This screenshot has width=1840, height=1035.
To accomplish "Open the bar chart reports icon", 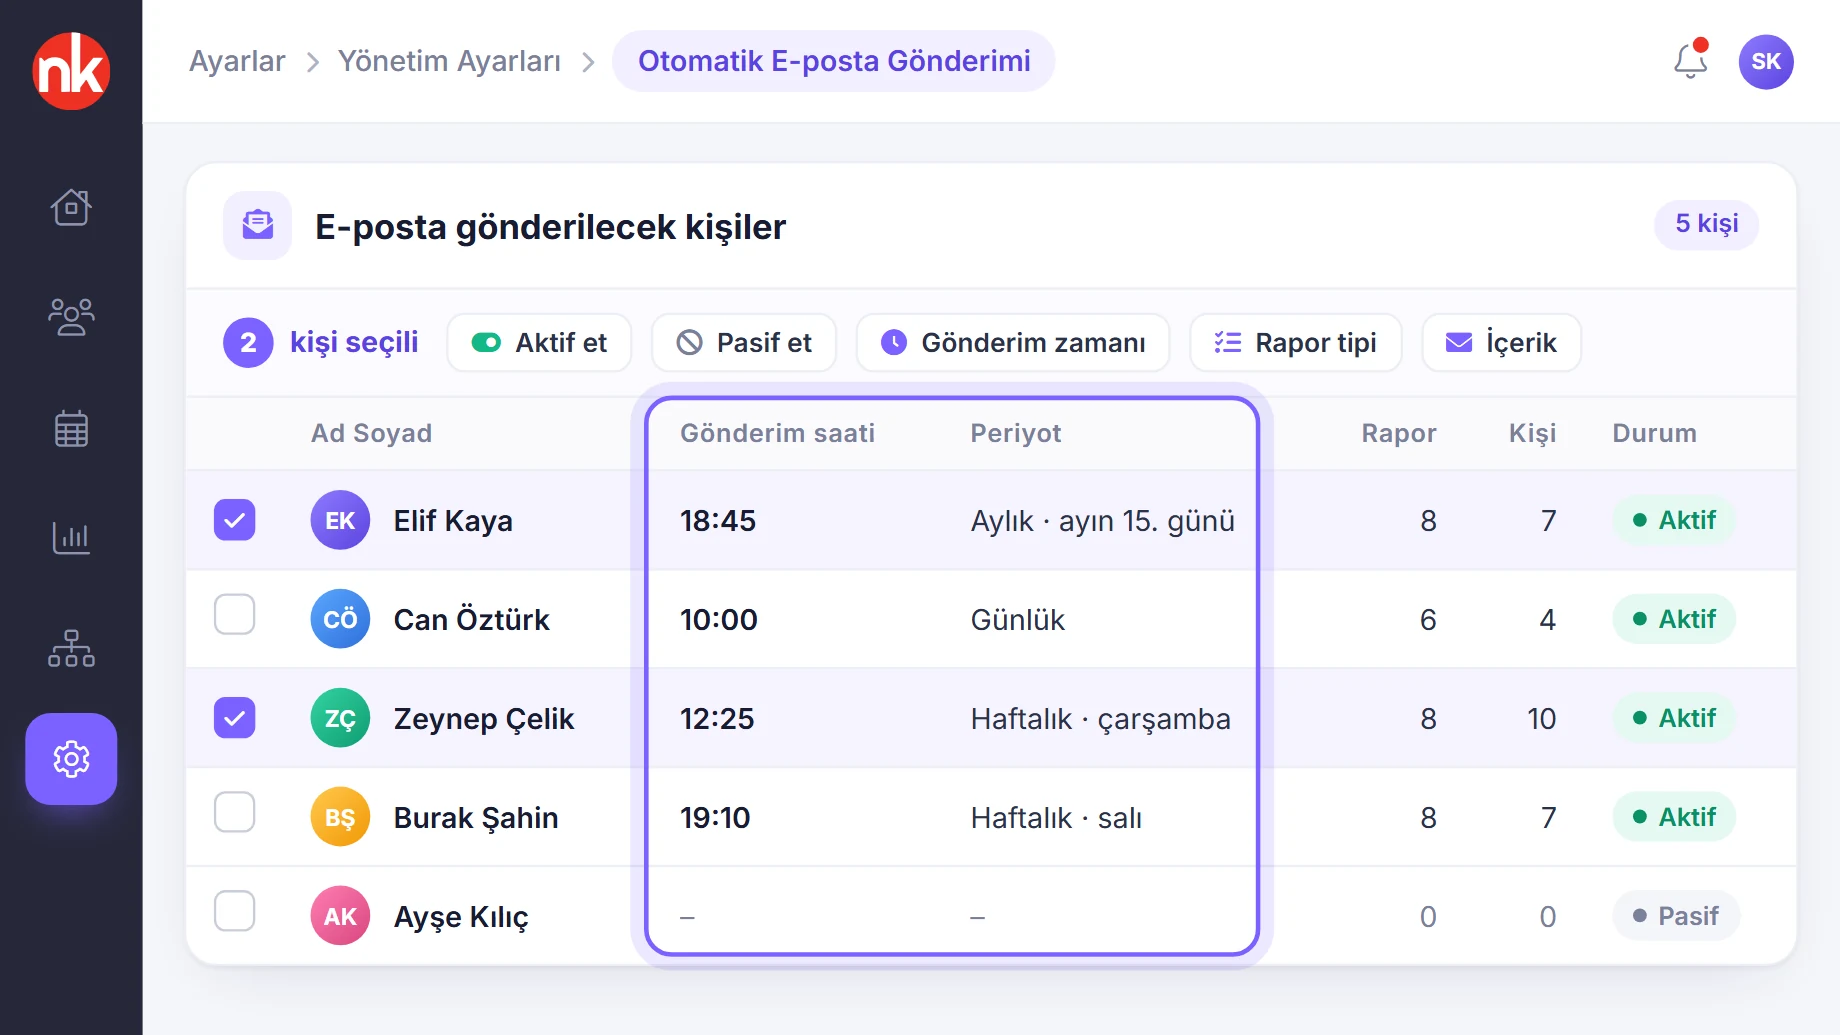I will 71,538.
